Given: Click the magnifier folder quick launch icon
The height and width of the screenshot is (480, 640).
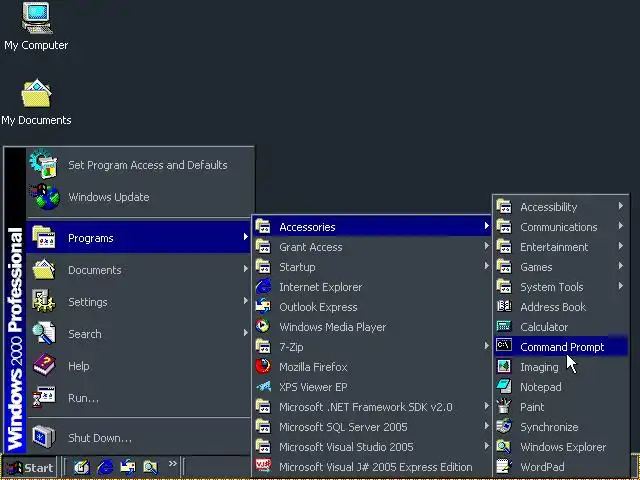Looking at the screenshot, I should coord(151,467).
